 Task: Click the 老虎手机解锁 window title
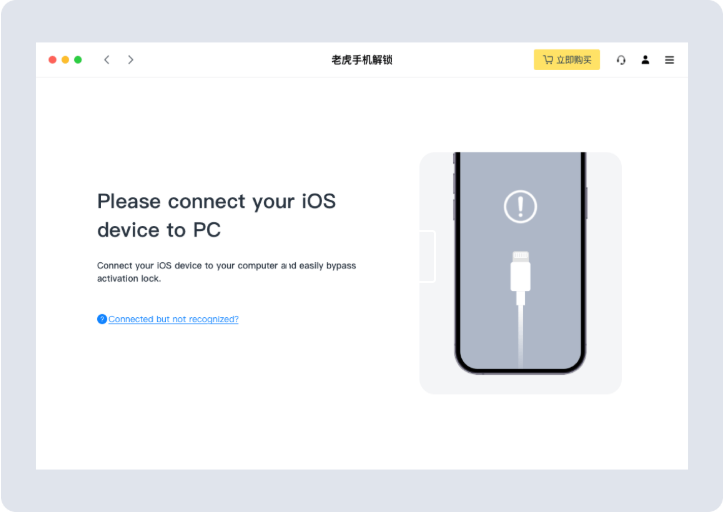[362, 60]
